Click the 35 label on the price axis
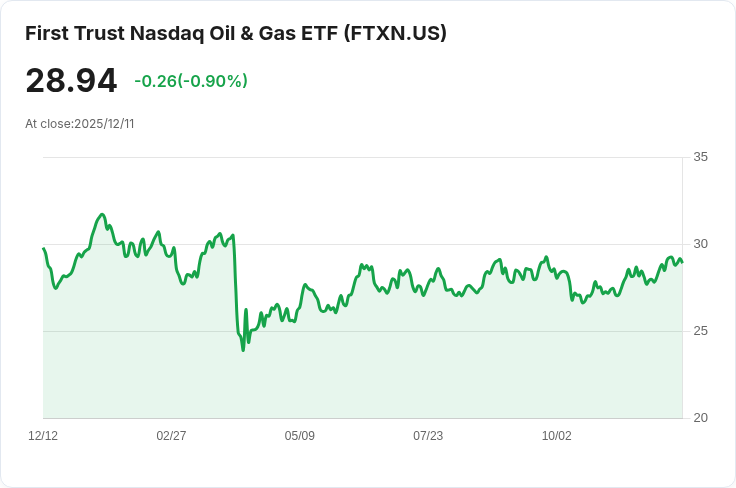736x488 pixels. 700,158
